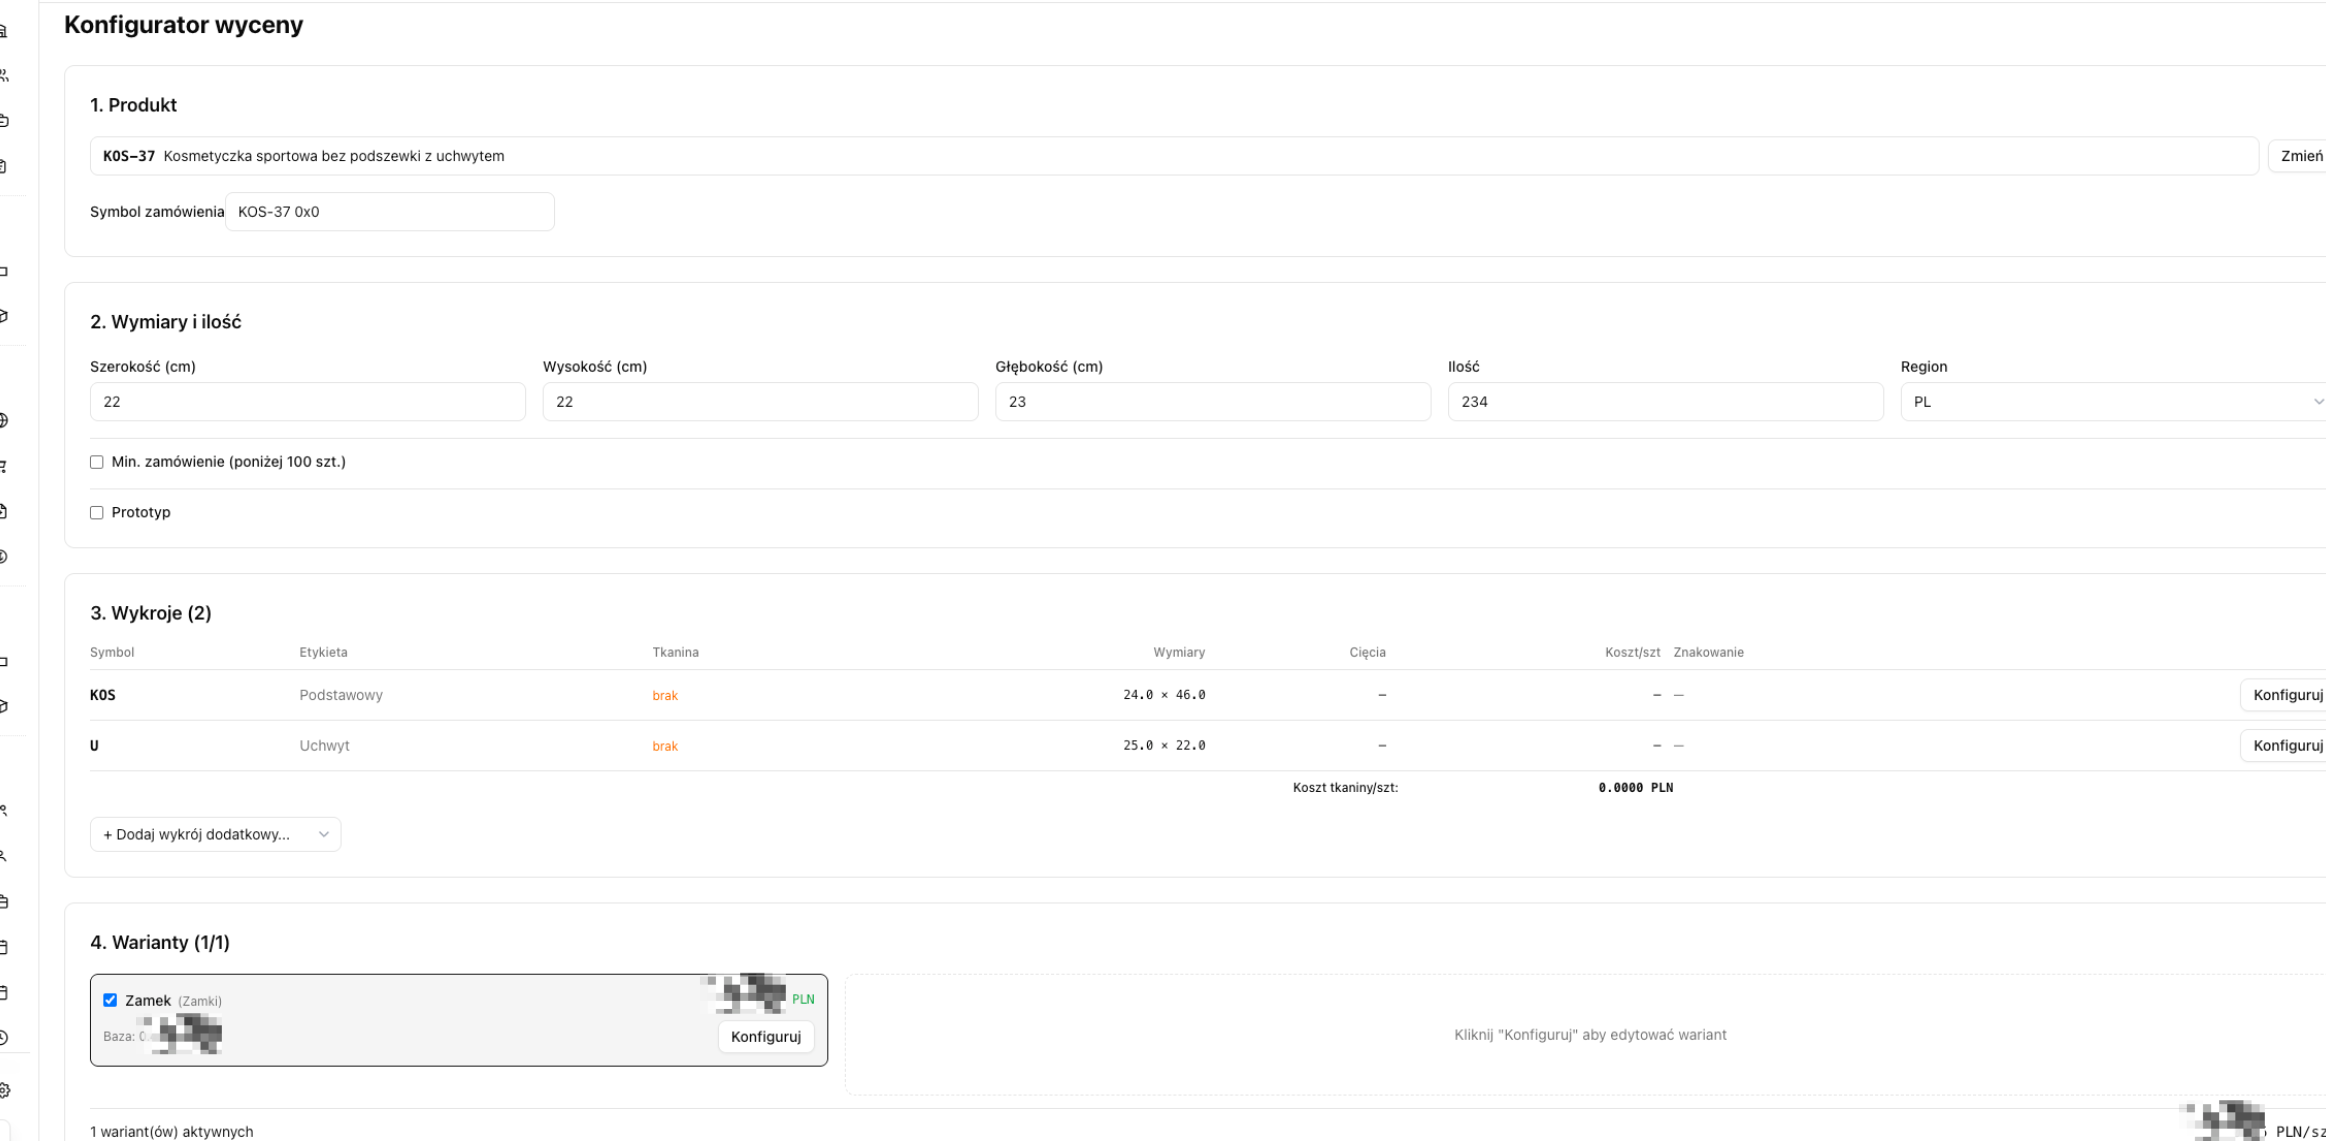This screenshot has height=1141, width=2326.
Task: Click the 'Podstawowy' label cell
Action: (341, 695)
